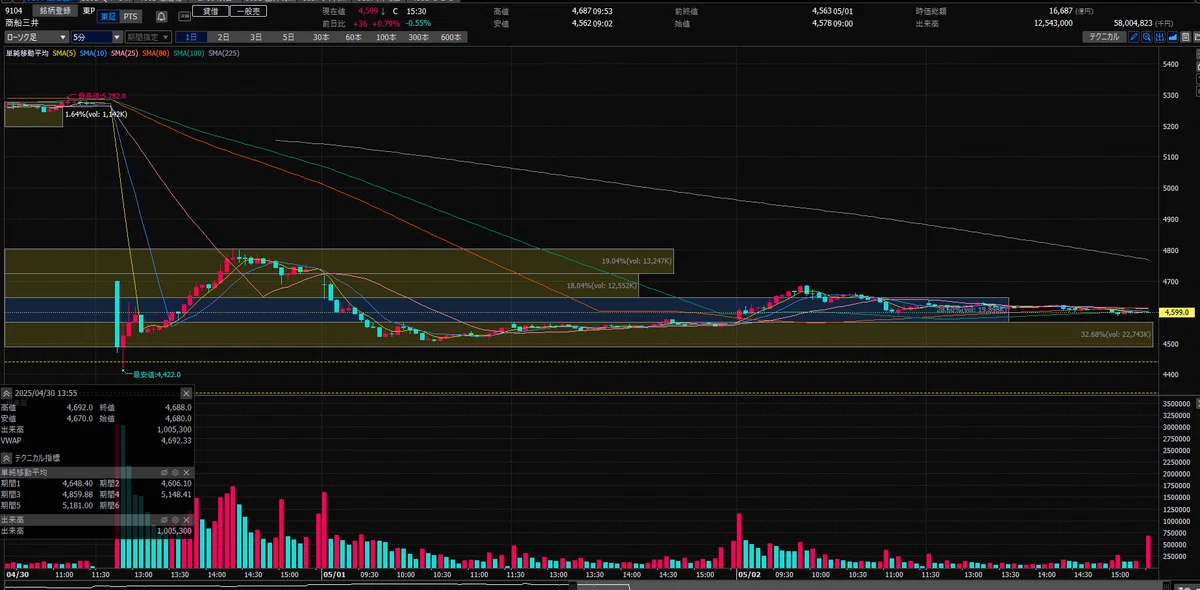Click the 期間1 value 4,648.40
1200x590 pixels.
point(78,483)
